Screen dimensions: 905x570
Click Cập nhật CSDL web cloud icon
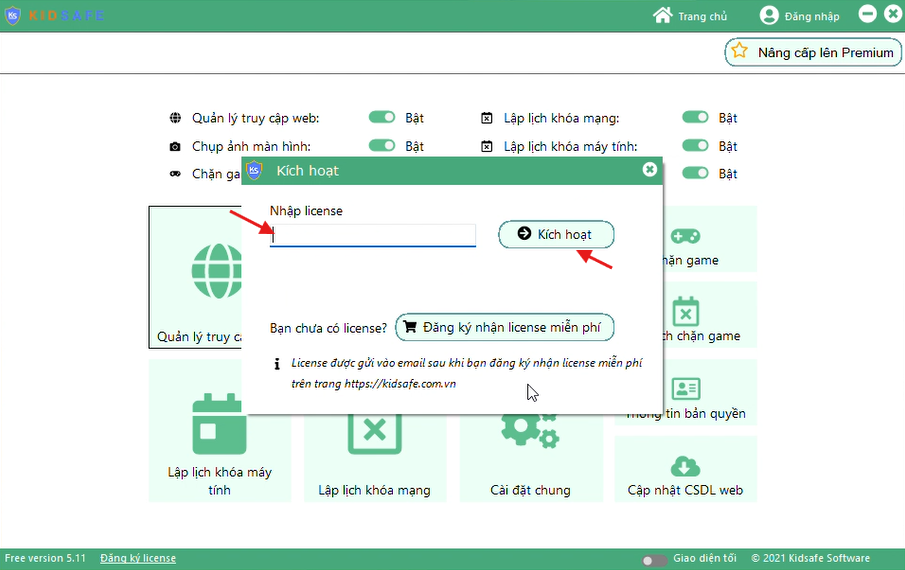685,466
